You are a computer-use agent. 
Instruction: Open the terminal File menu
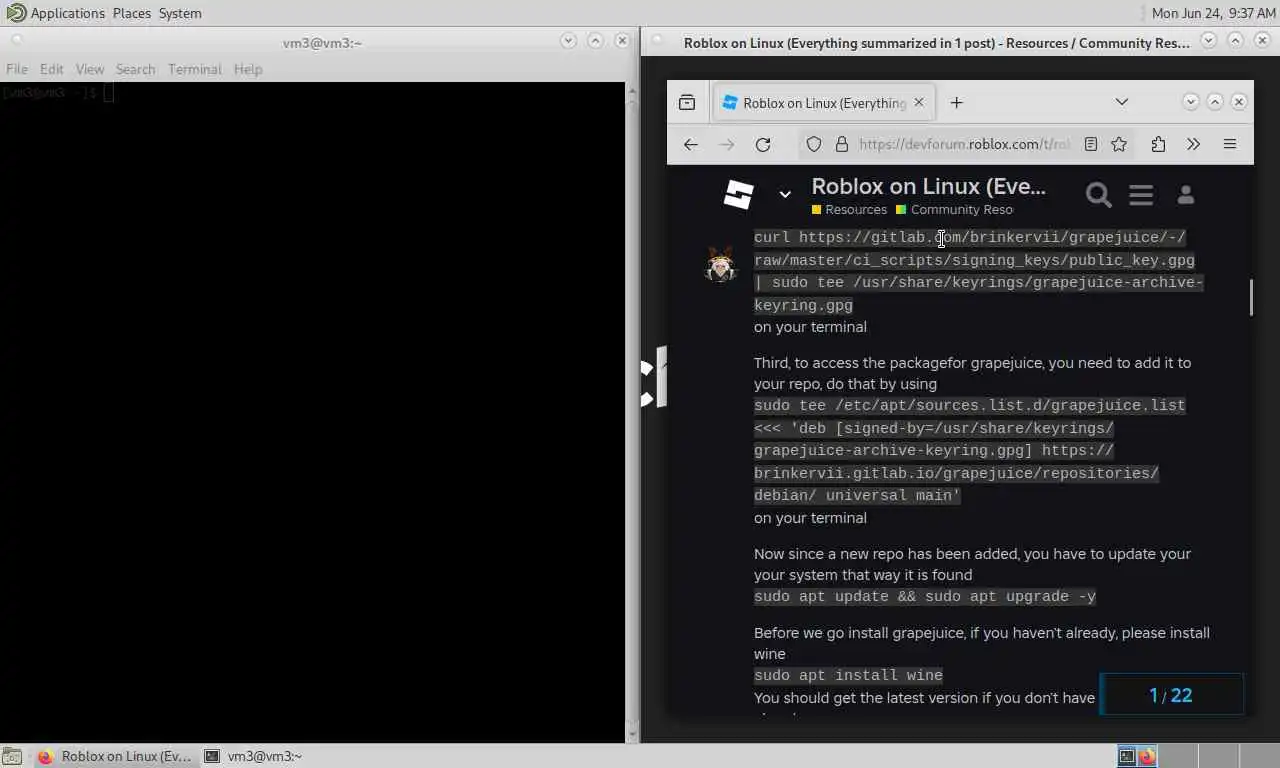[17, 69]
